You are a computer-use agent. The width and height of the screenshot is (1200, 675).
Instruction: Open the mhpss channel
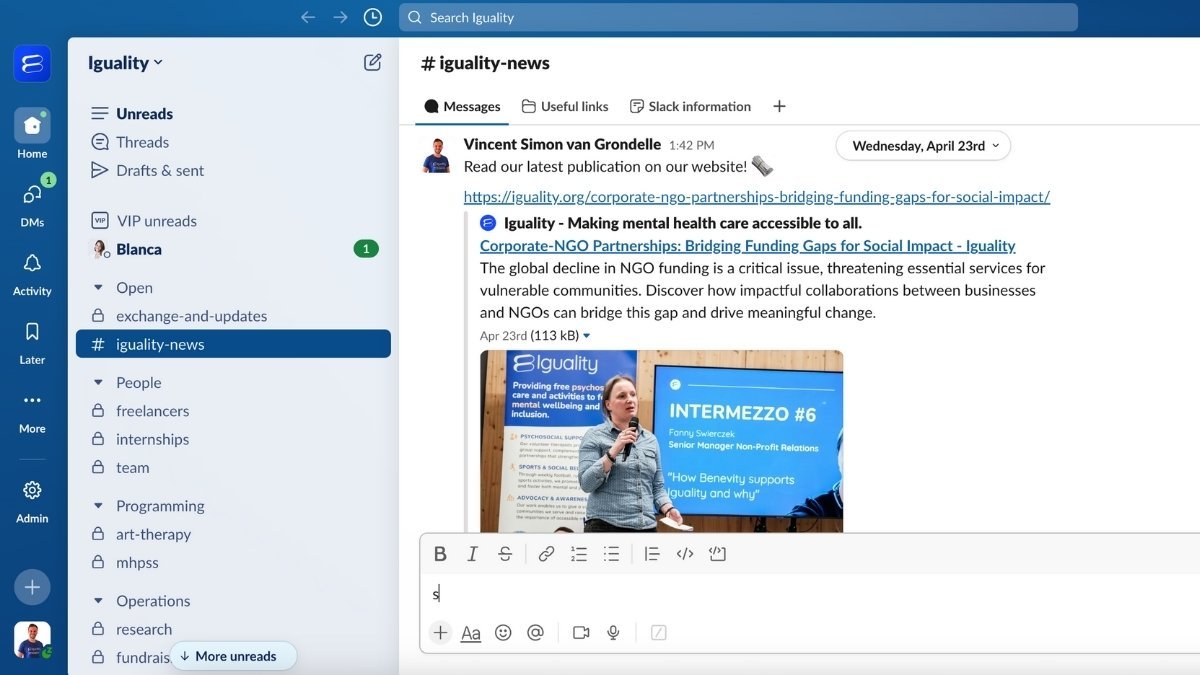(233, 562)
